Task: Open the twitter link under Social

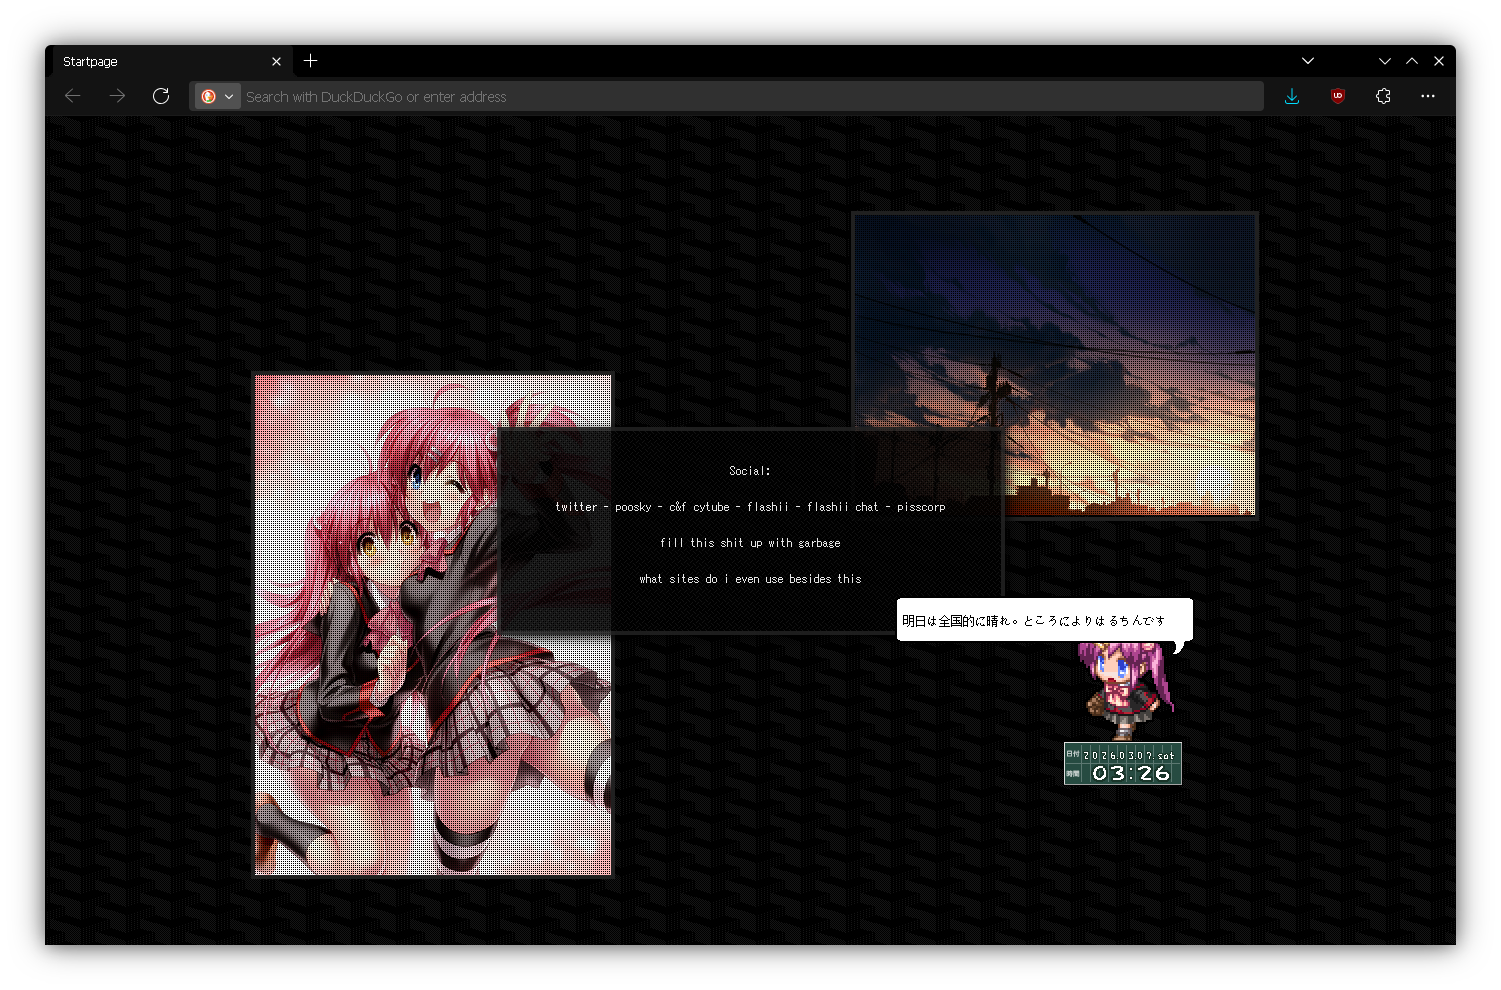Action: (x=576, y=507)
